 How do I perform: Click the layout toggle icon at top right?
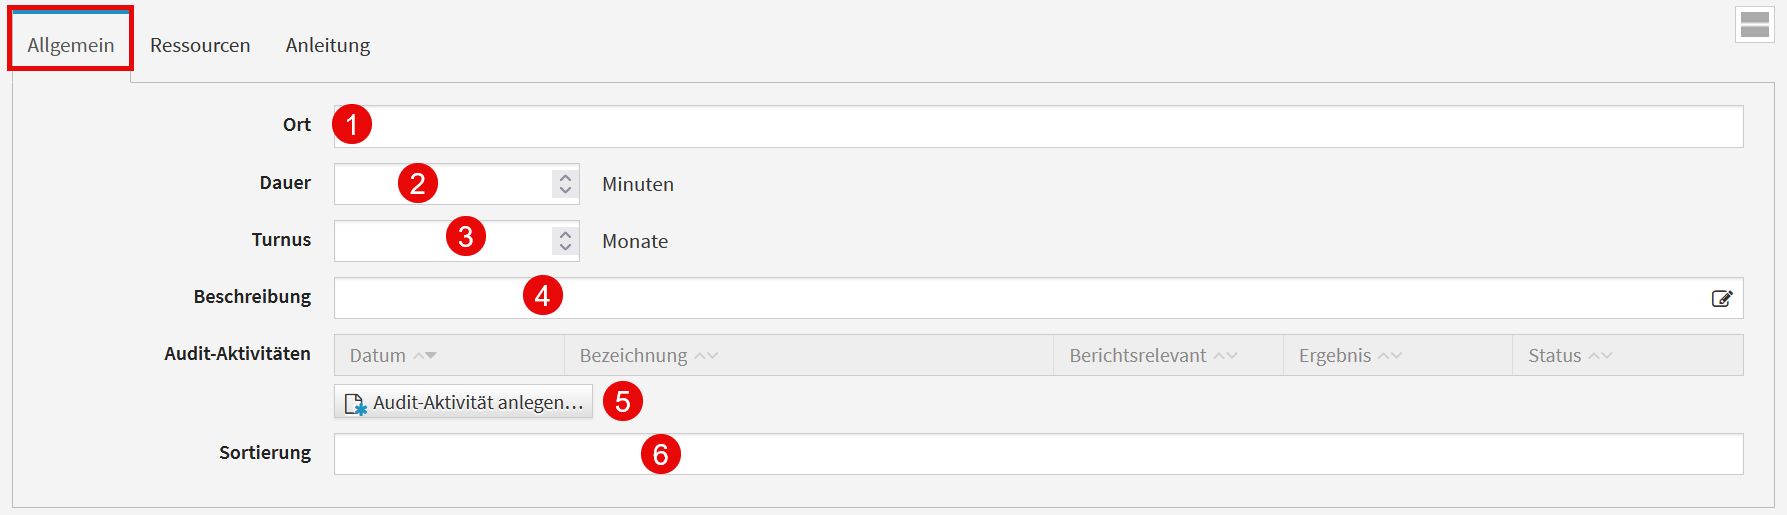click(1754, 26)
